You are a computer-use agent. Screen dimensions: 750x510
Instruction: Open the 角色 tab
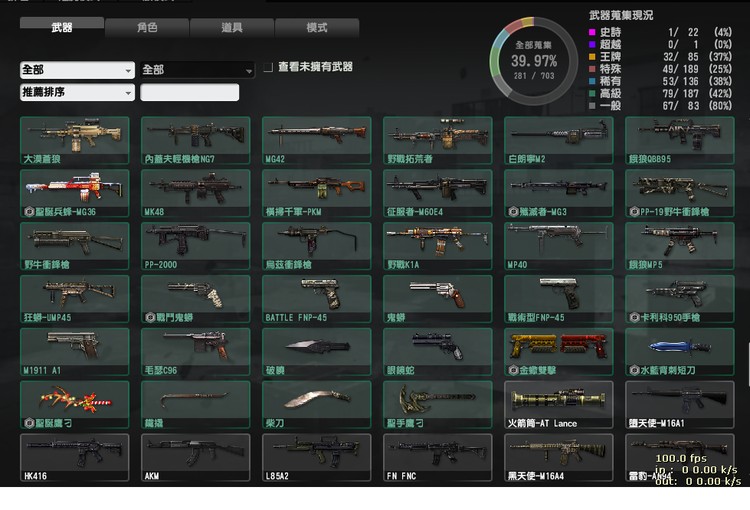146,27
